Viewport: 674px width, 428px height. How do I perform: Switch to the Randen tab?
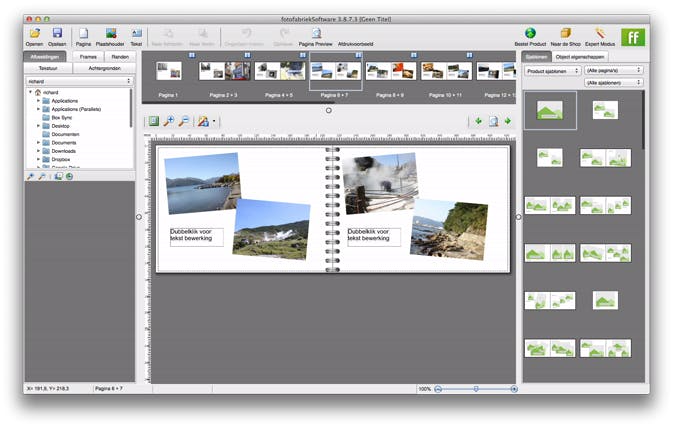click(120, 57)
